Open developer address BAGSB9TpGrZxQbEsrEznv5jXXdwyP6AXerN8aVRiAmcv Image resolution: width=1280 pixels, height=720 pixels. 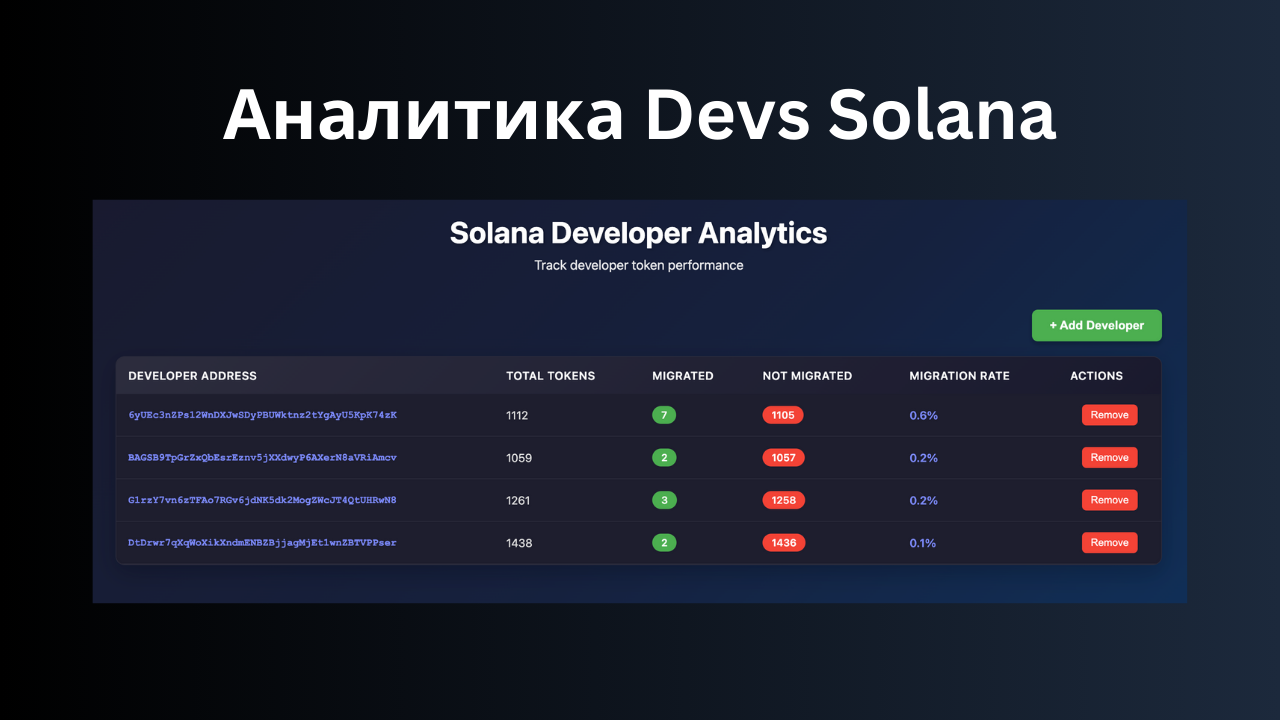click(262, 457)
